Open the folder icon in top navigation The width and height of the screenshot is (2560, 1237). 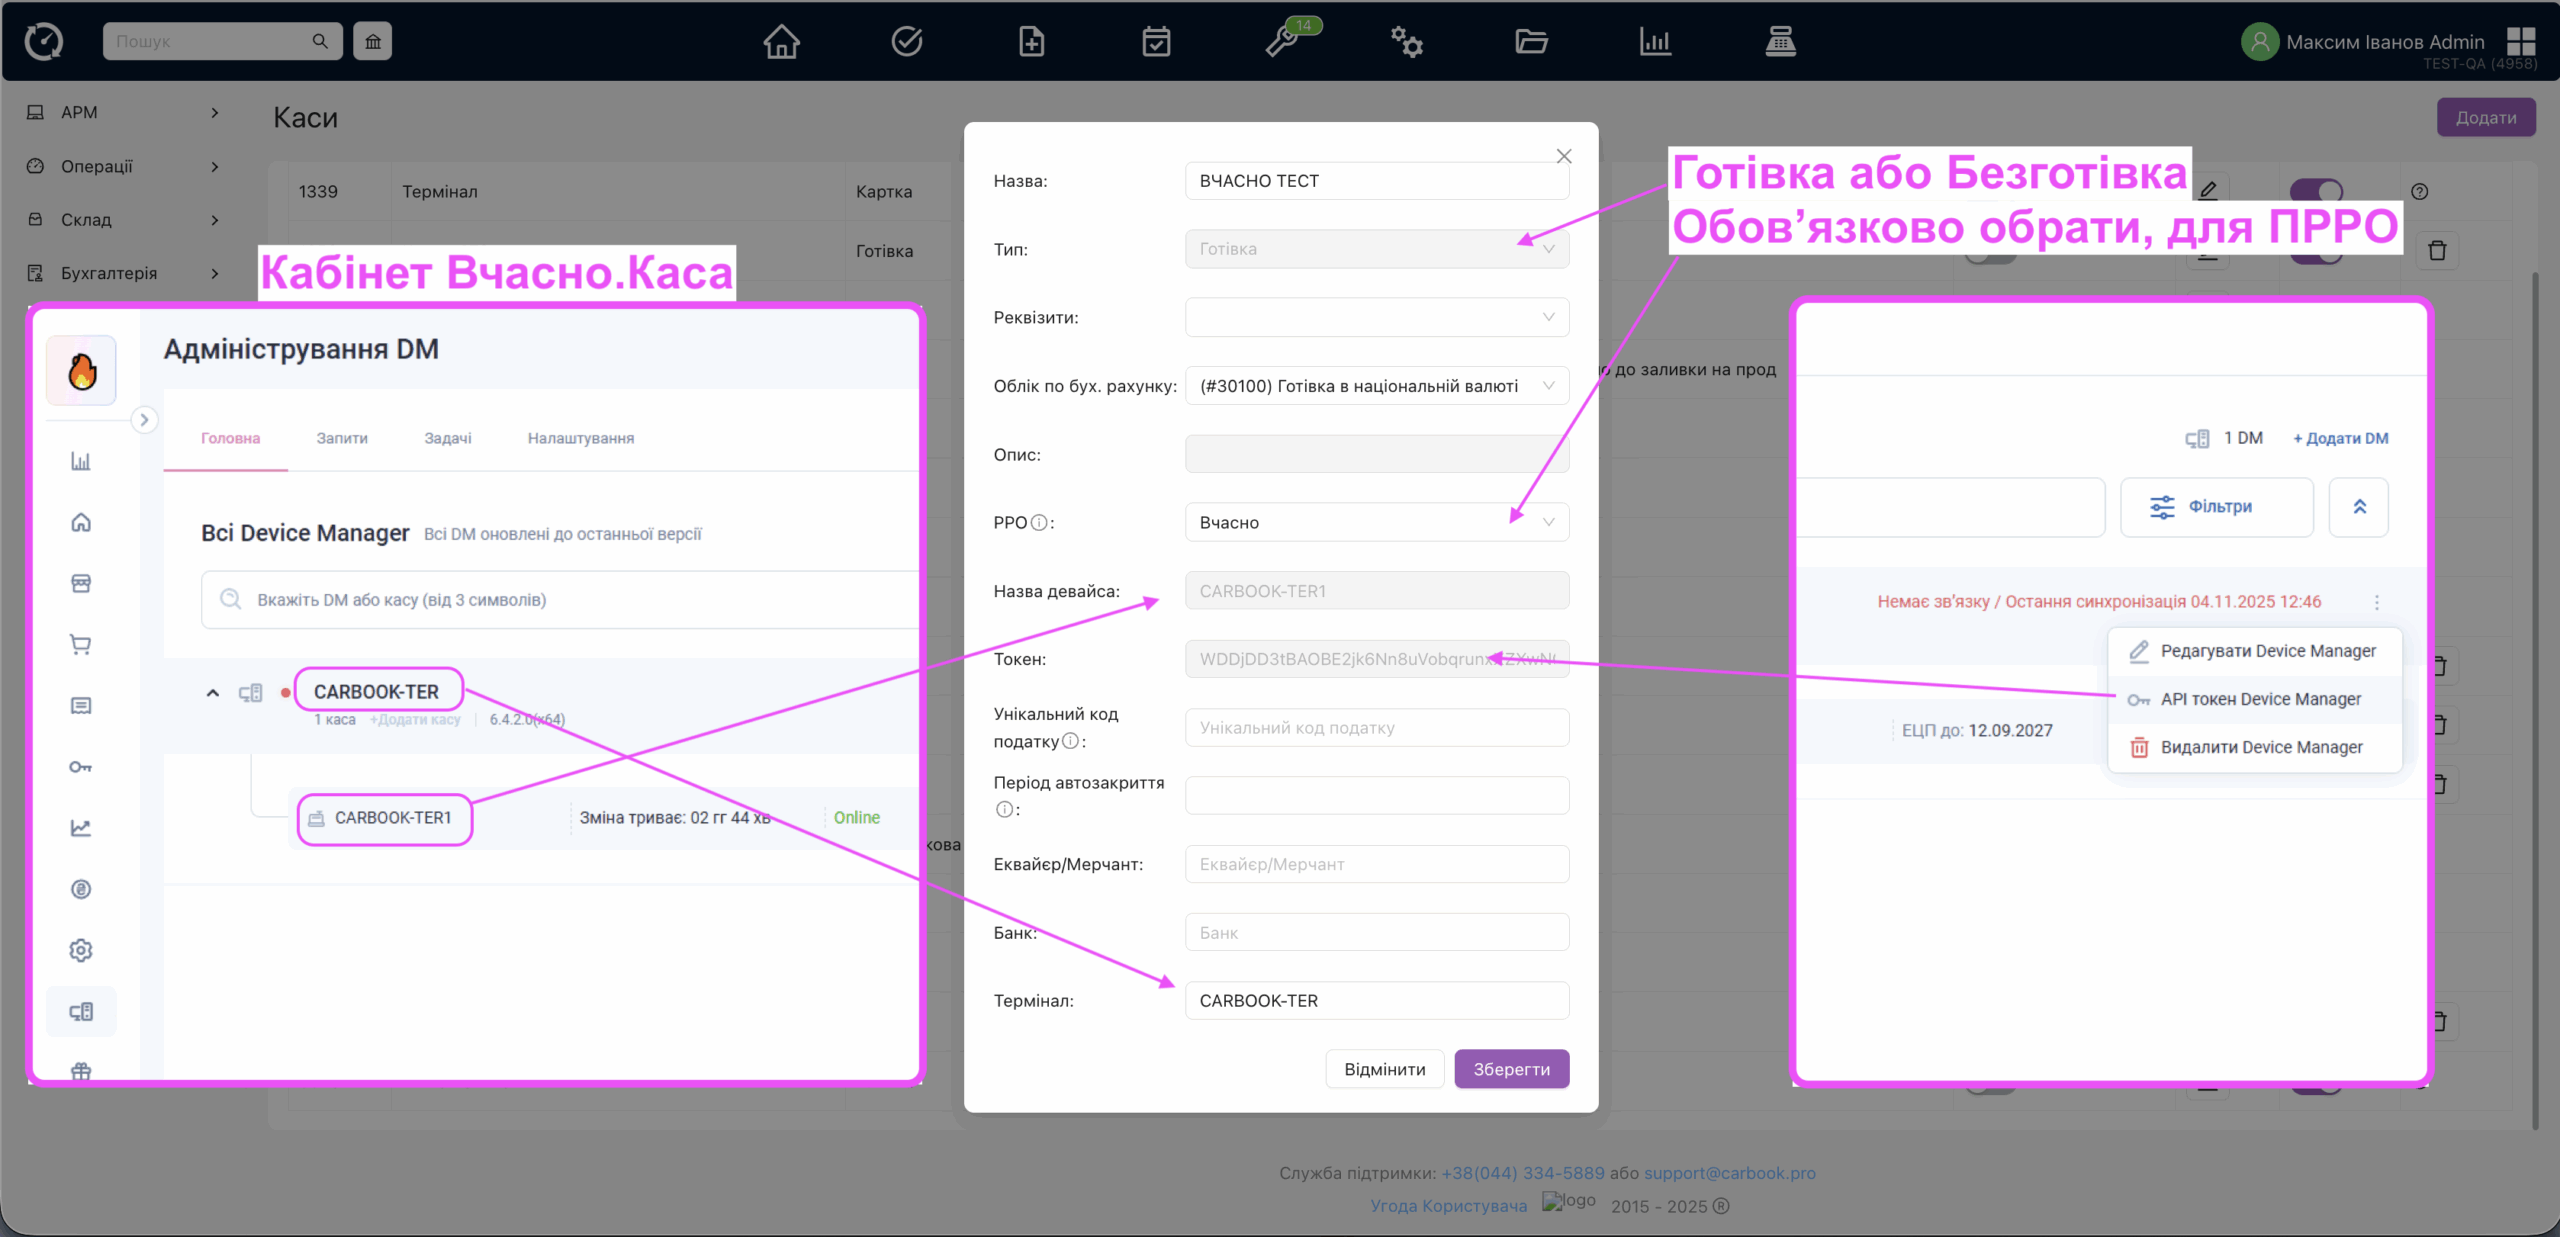[1530, 42]
